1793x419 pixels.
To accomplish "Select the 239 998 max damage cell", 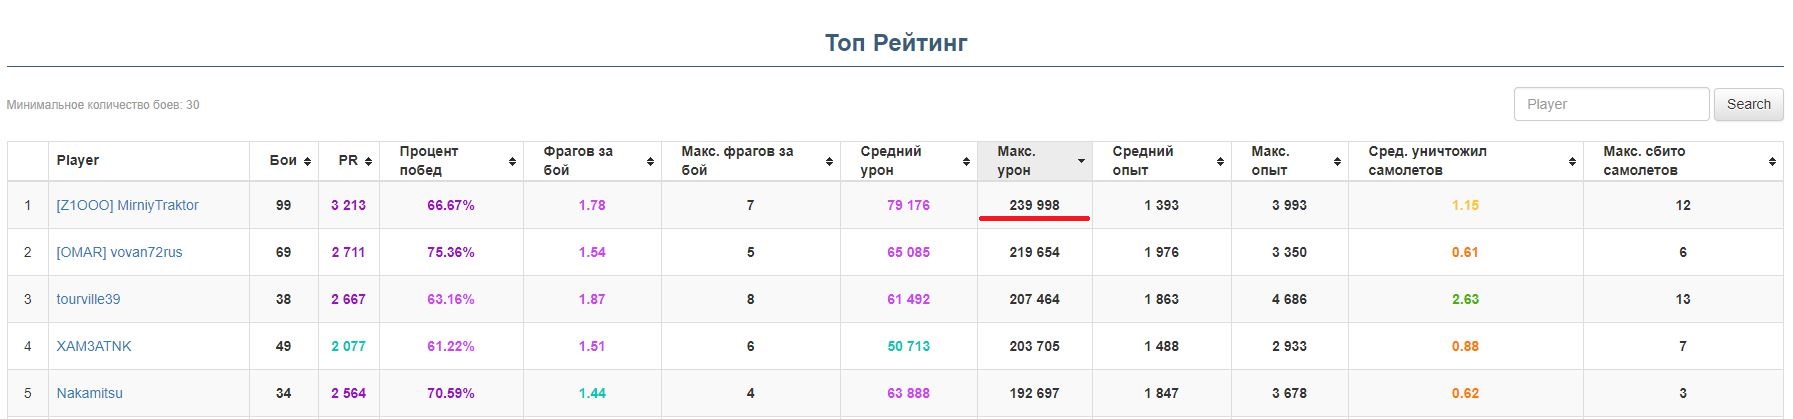I will pos(1034,205).
